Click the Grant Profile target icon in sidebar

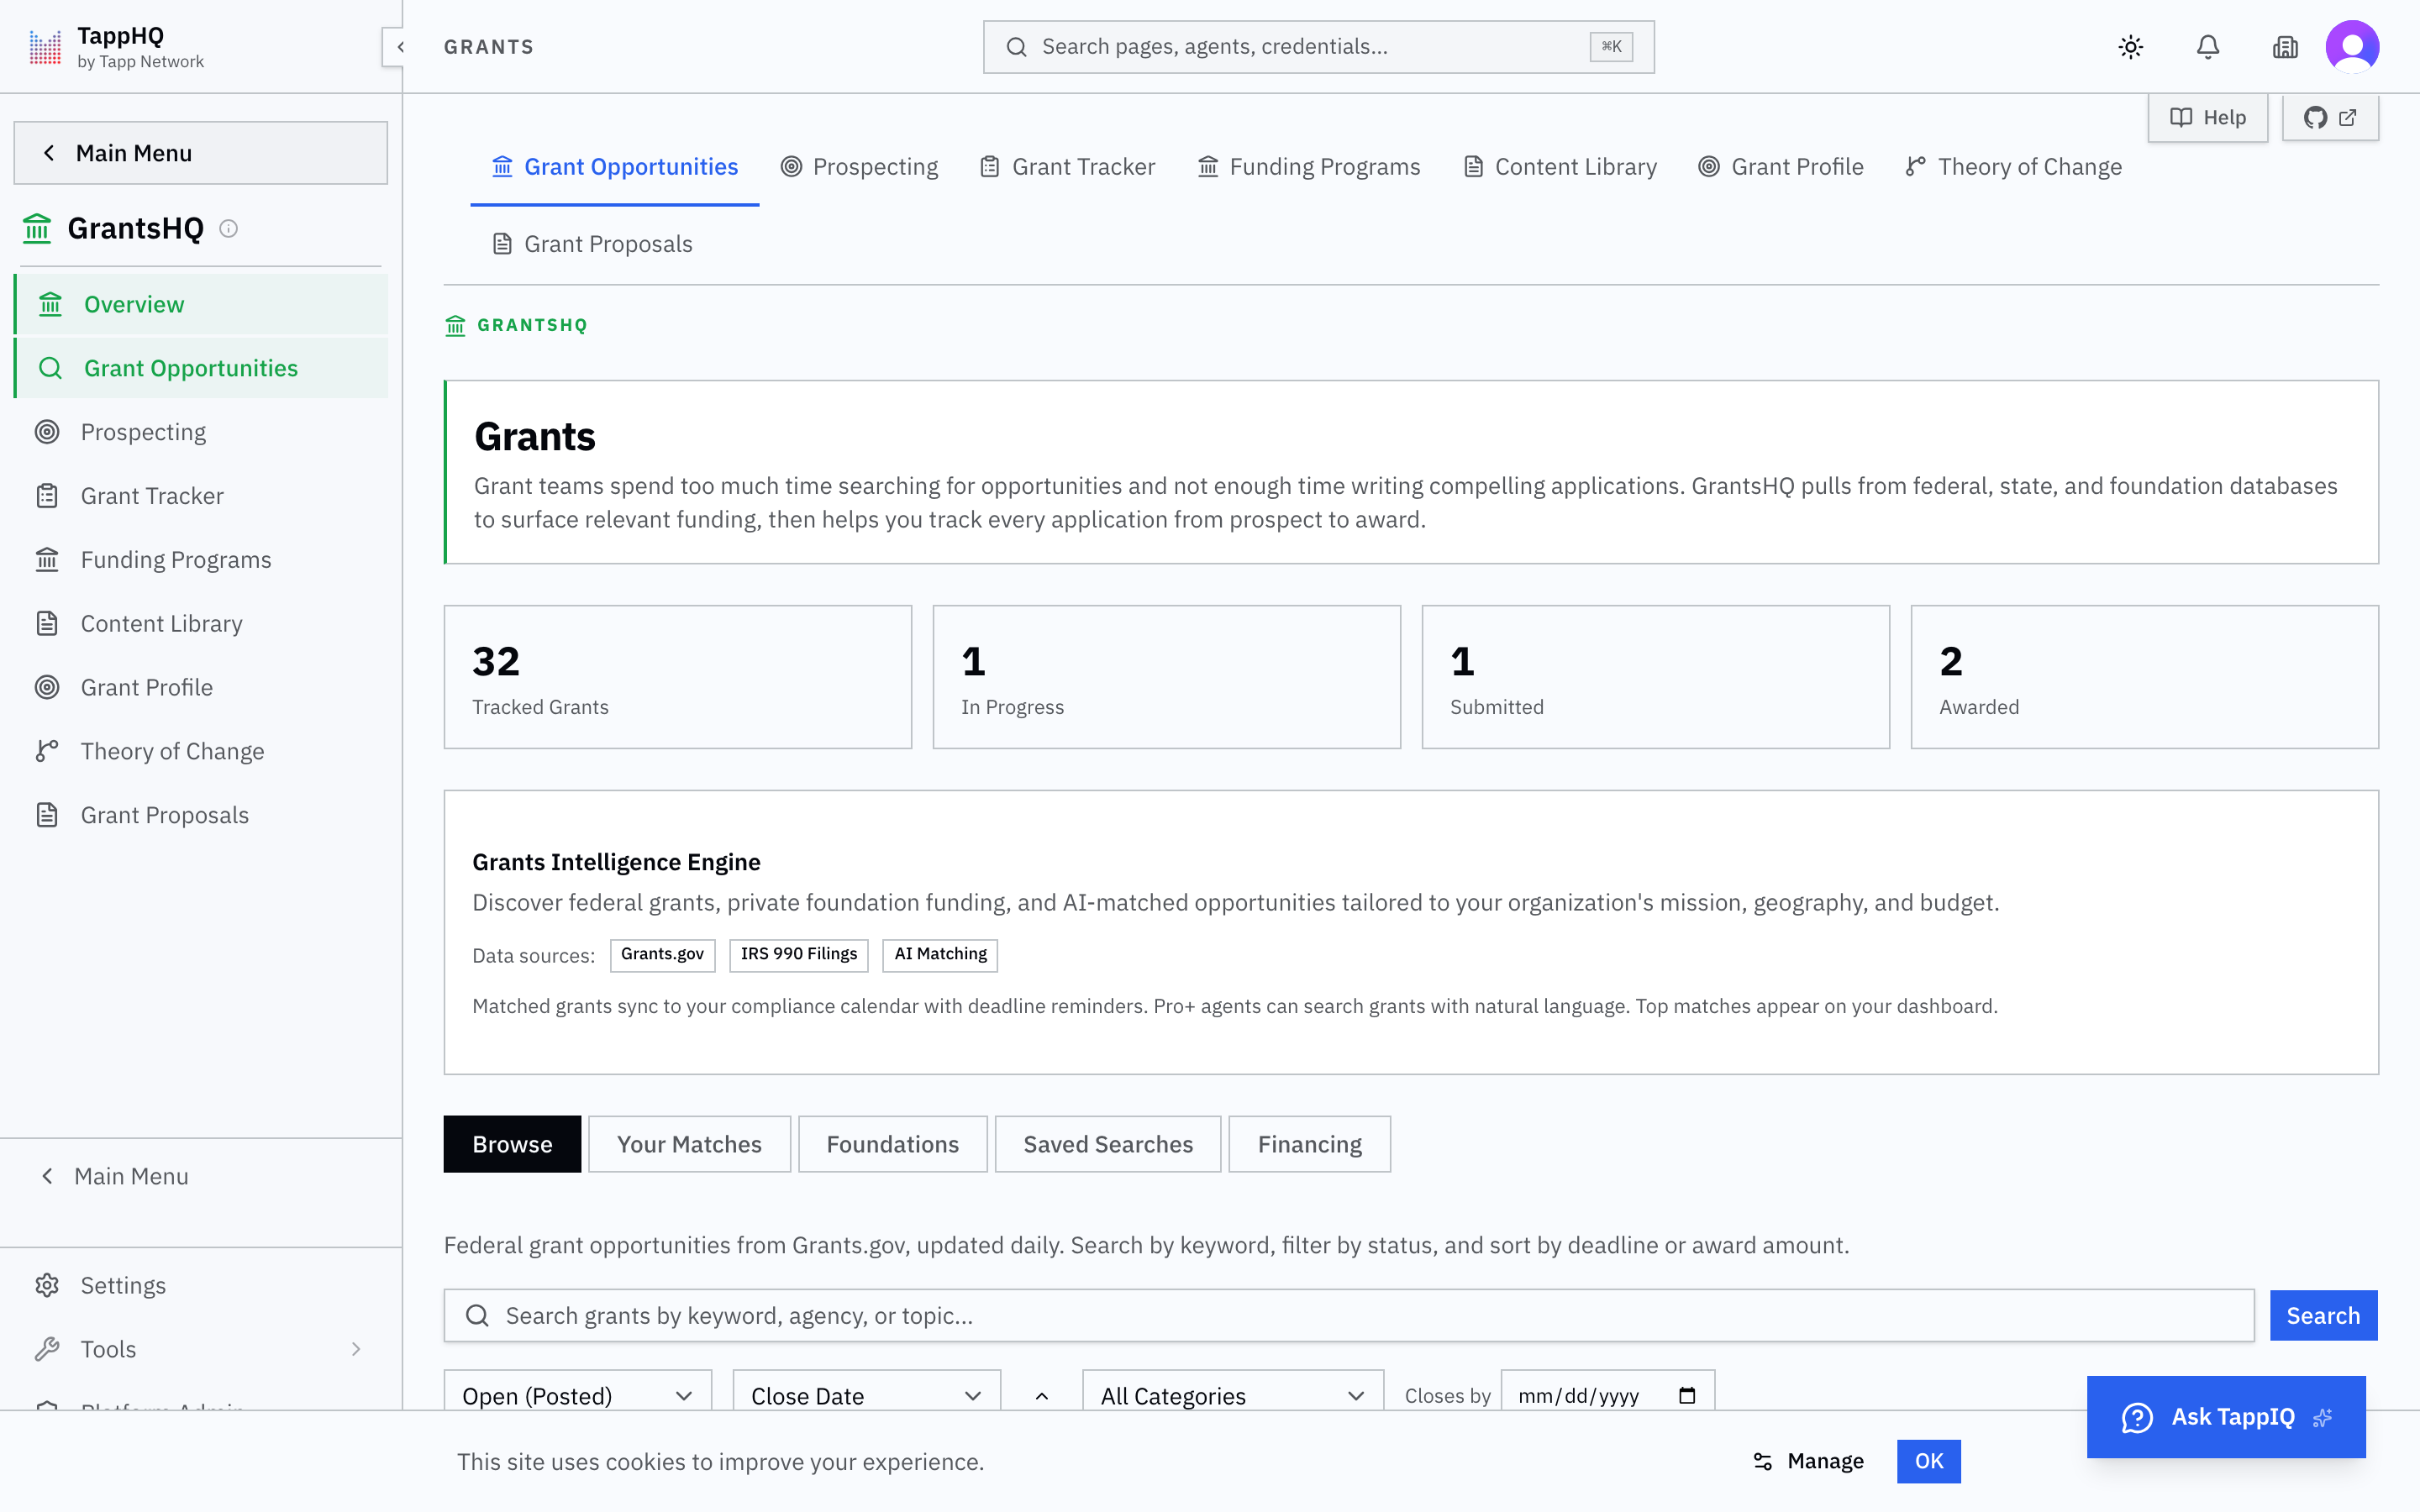pos(47,688)
